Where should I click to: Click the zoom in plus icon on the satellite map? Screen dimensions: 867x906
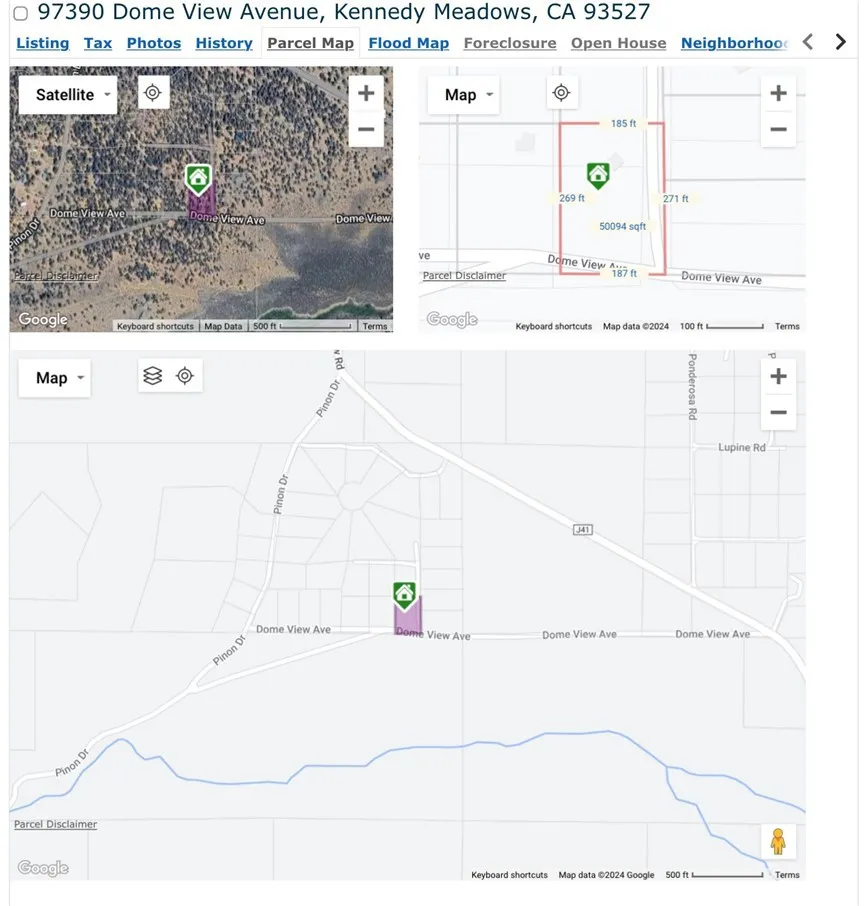366,92
